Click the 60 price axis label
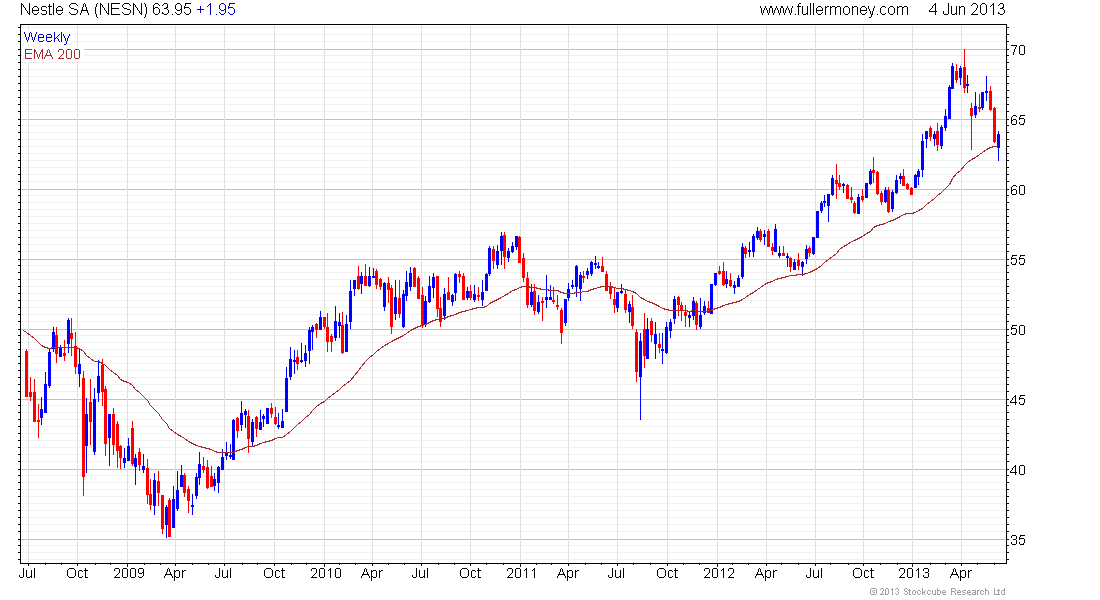 1017,190
